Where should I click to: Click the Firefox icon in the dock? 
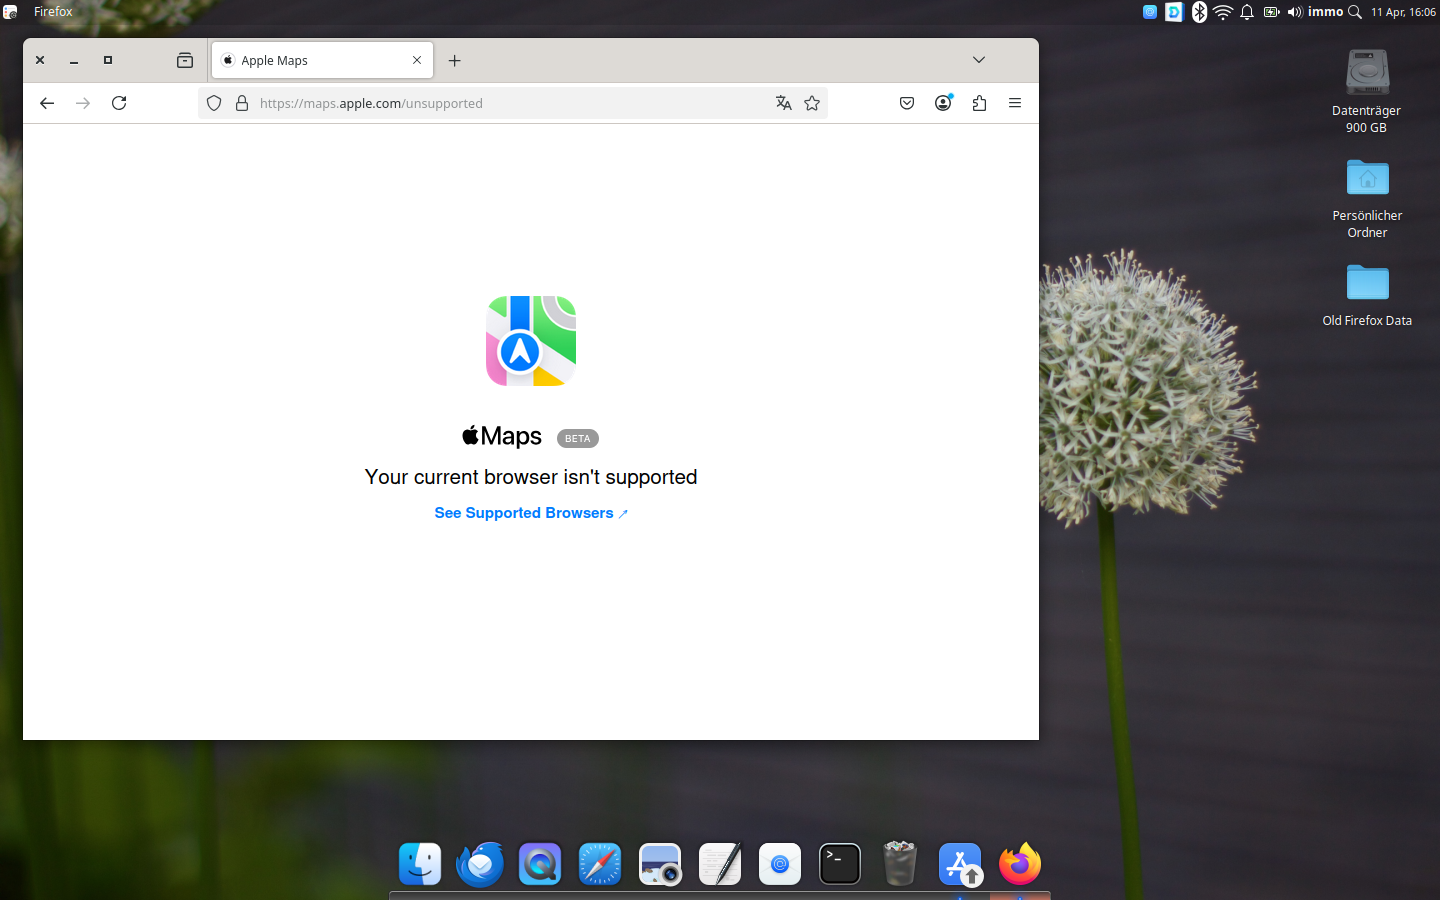click(x=1020, y=864)
